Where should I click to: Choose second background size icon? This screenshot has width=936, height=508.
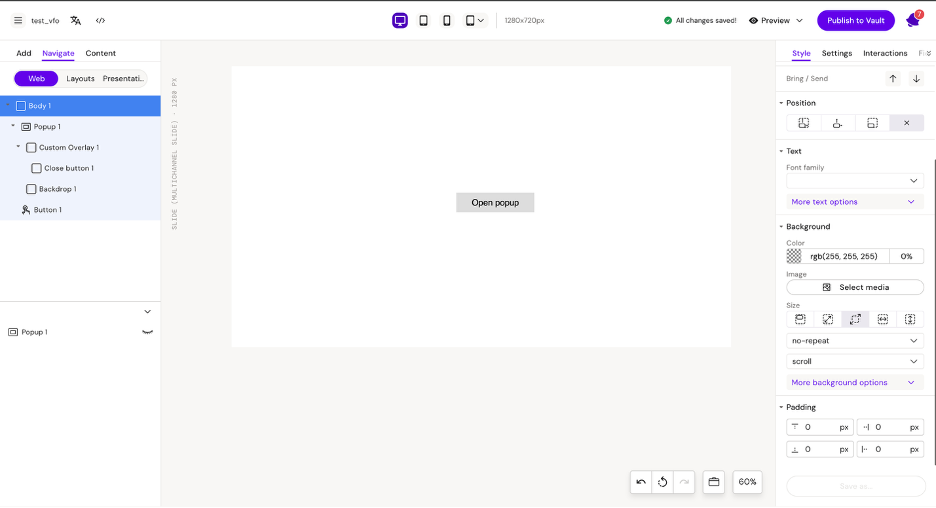pos(827,319)
